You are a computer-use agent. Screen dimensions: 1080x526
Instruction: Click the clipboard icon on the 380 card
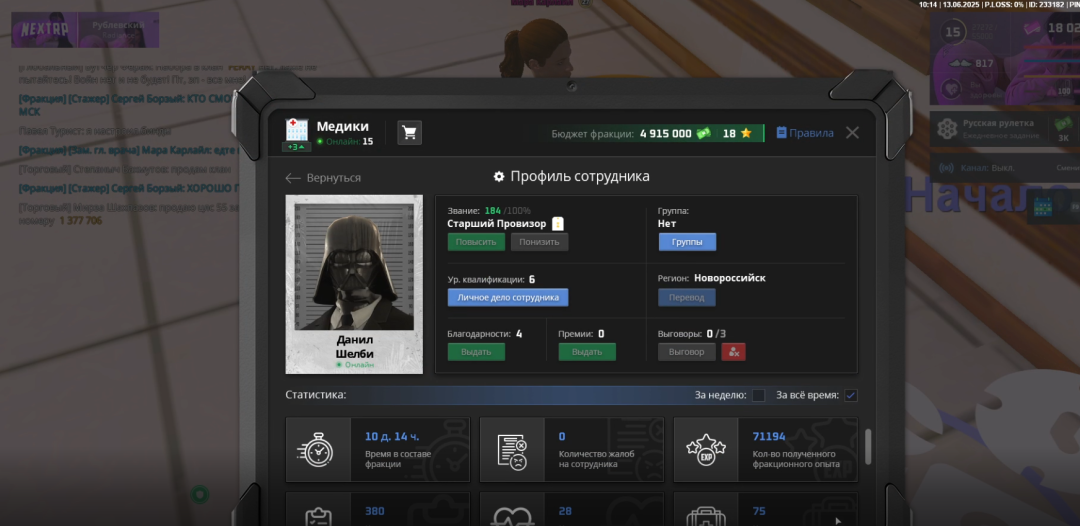click(x=318, y=516)
